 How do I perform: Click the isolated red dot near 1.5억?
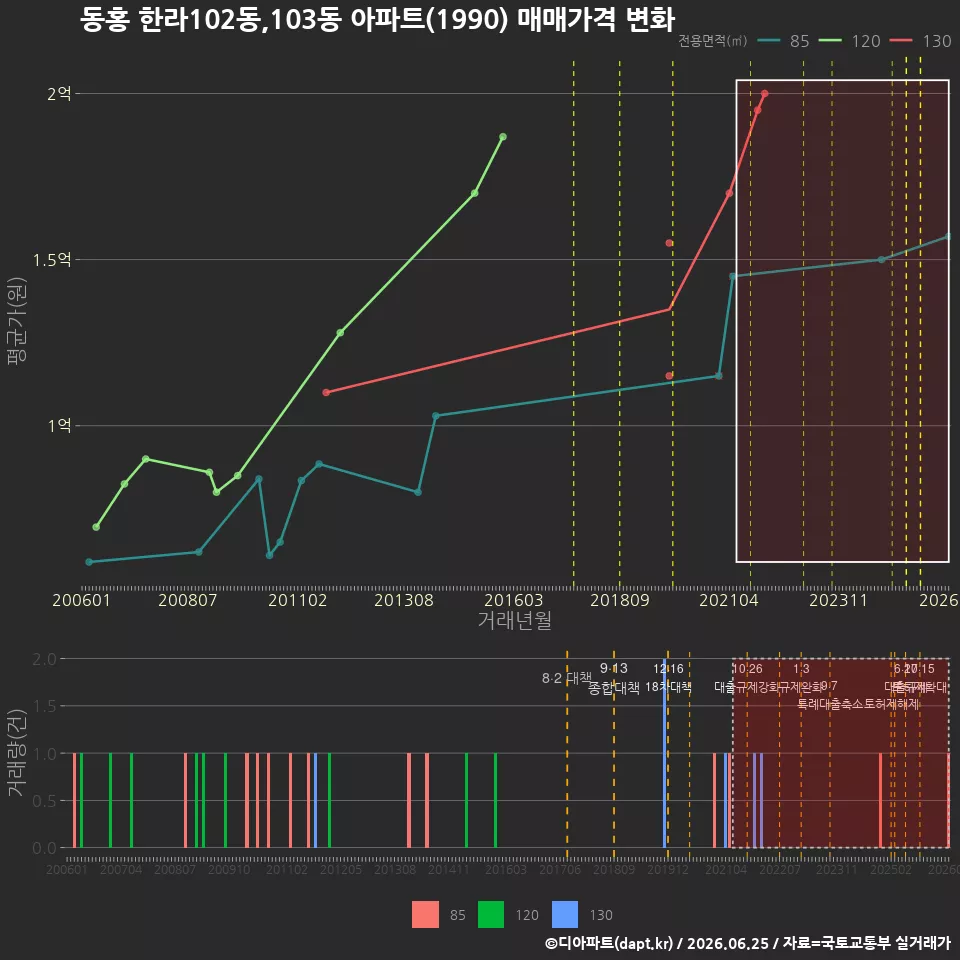(669, 243)
